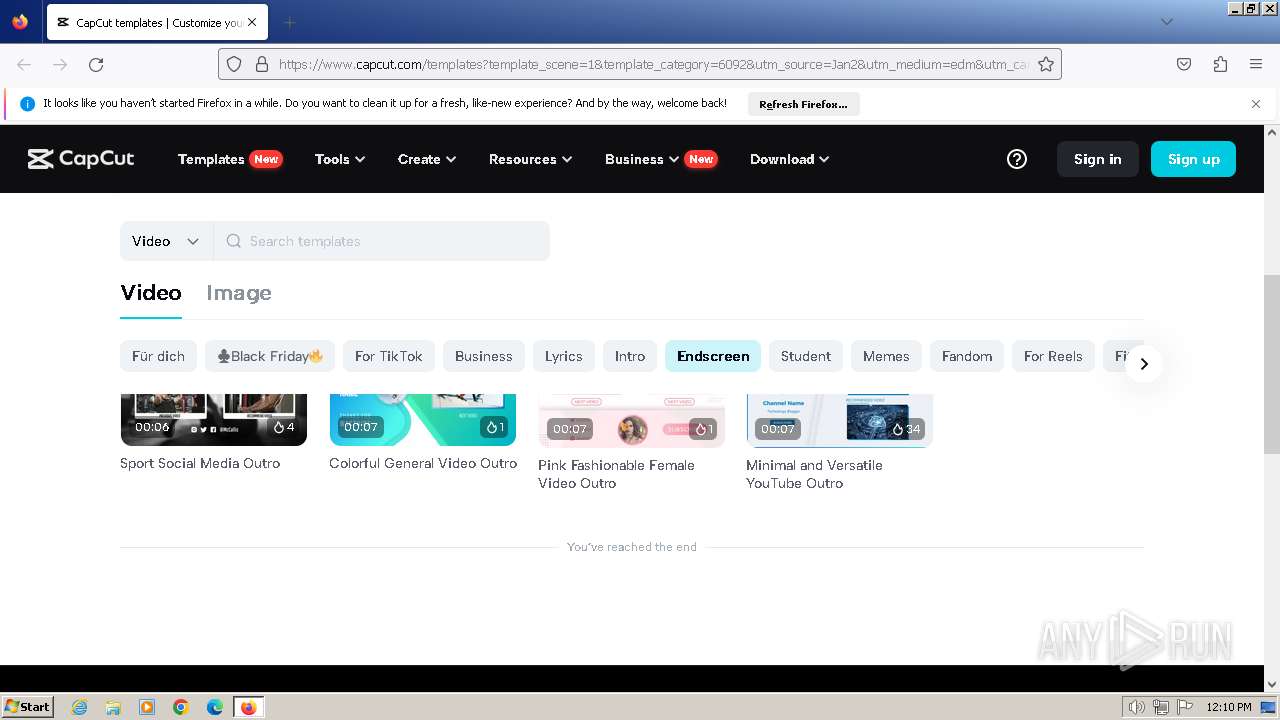
Task: Open Internet Explorer from taskbar
Action: click(79, 707)
